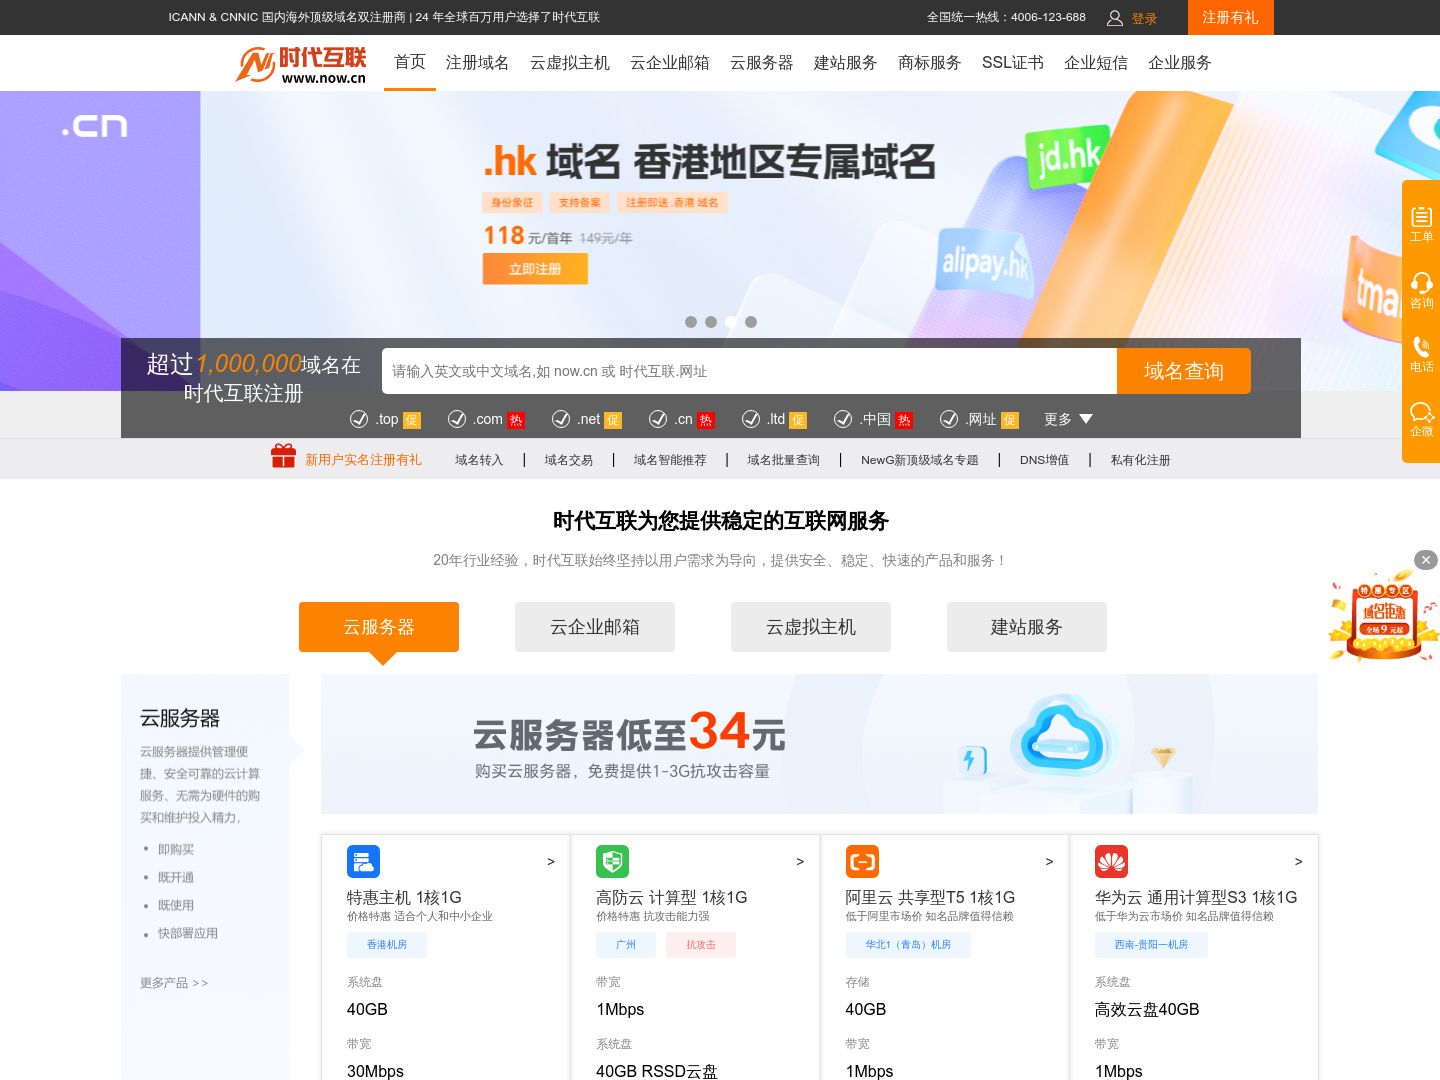Open the 注册域名 nav menu
The width and height of the screenshot is (1440, 1080).
[x=477, y=62]
